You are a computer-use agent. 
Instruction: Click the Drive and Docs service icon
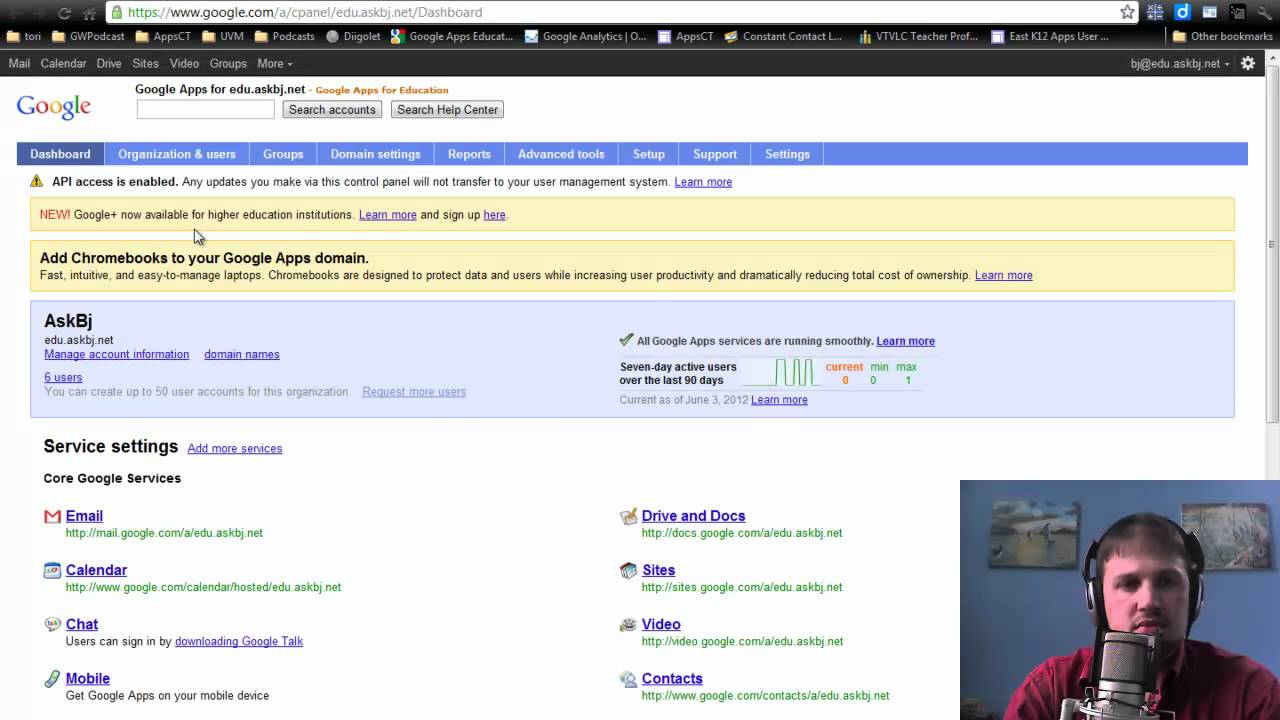(x=628, y=516)
